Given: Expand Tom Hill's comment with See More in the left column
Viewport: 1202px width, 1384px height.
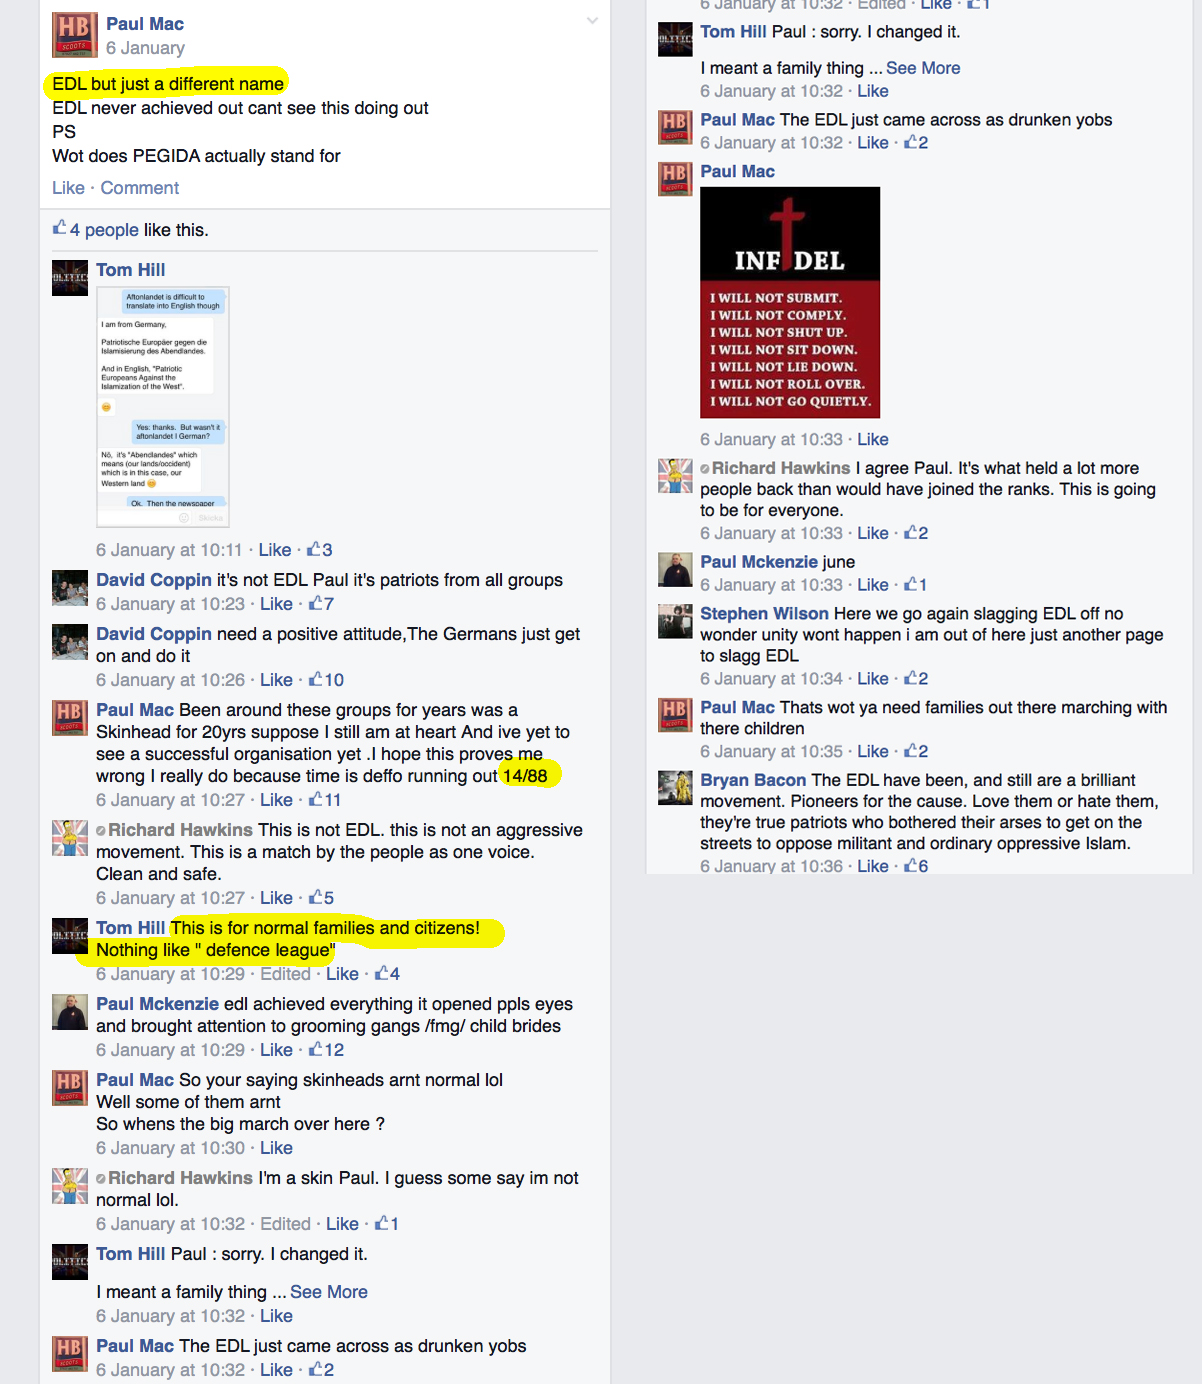Looking at the screenshot, I should point(329,1292).
